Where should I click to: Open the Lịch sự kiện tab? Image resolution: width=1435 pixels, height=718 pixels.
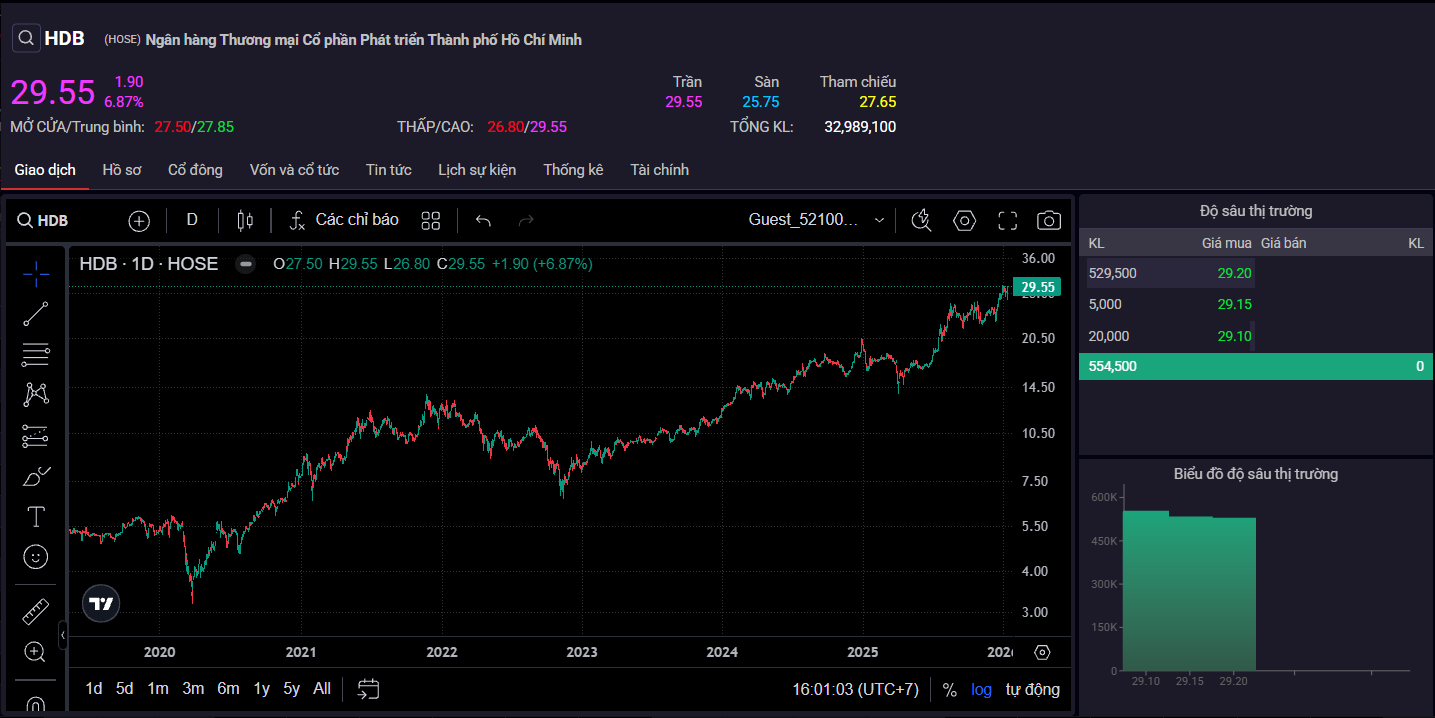(x=477, y=170)
